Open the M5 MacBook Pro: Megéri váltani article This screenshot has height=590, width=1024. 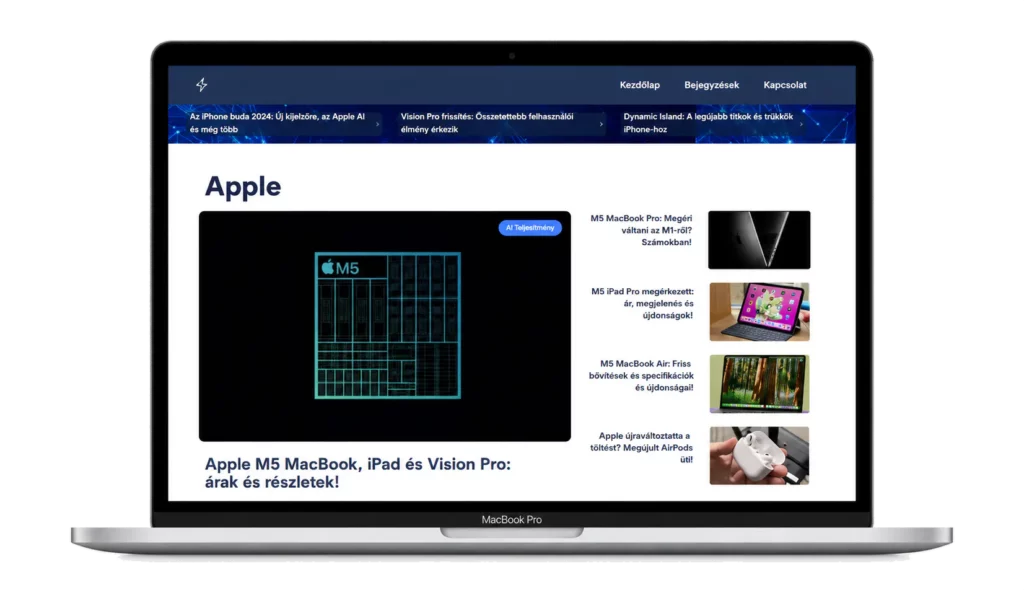point(641,230)
